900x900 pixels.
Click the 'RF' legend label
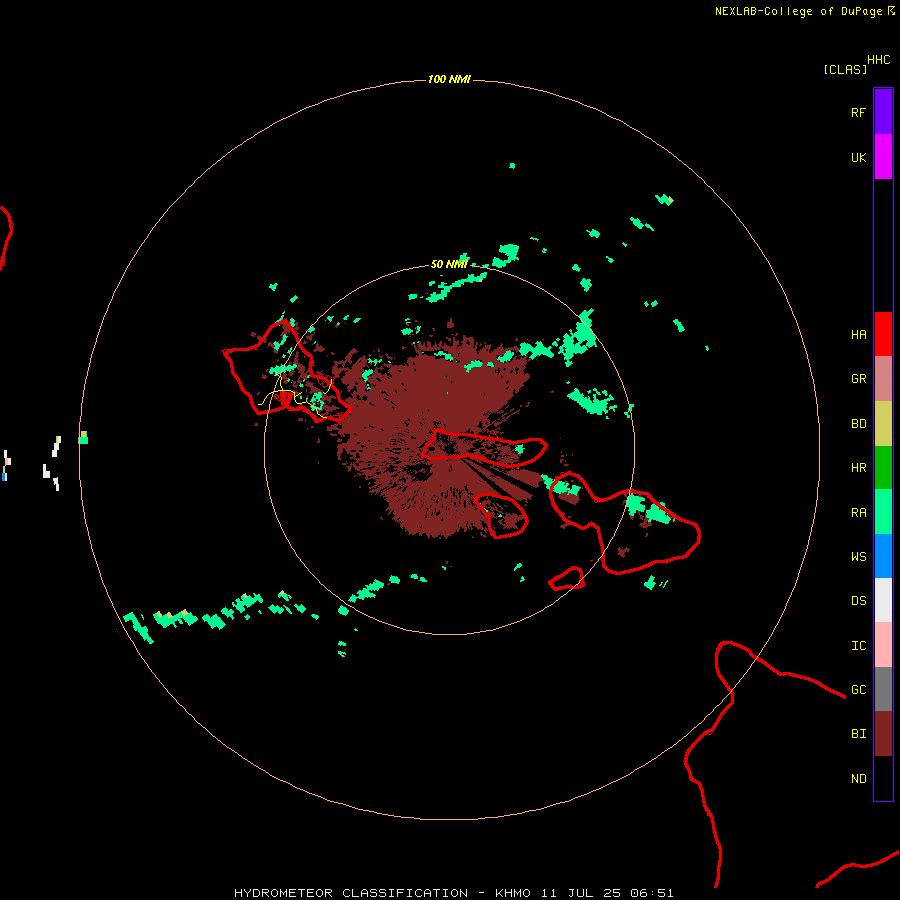(858, 112)
